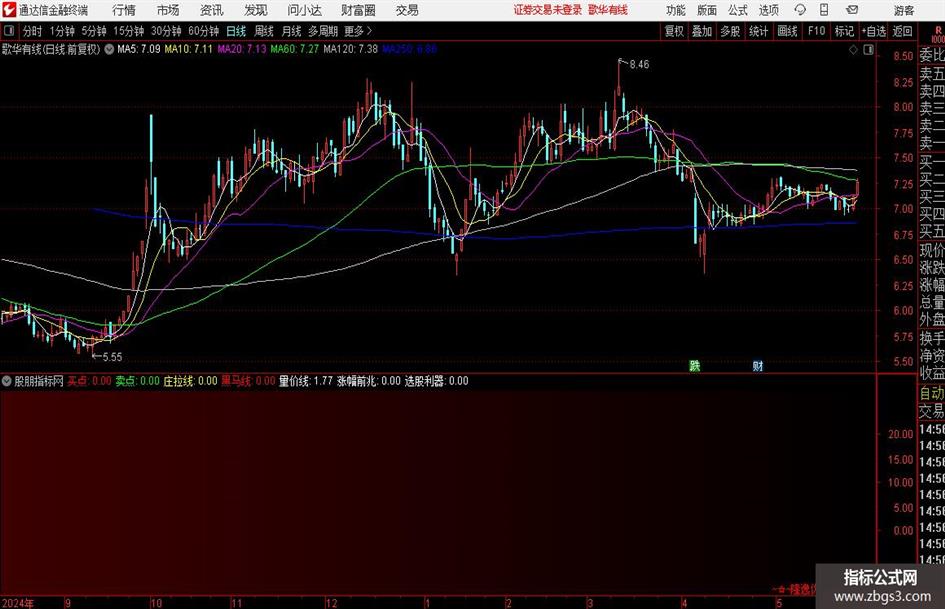Open the mobile phone icon in top bar
This screenshot has height=609, width=945.
[824, 10]
